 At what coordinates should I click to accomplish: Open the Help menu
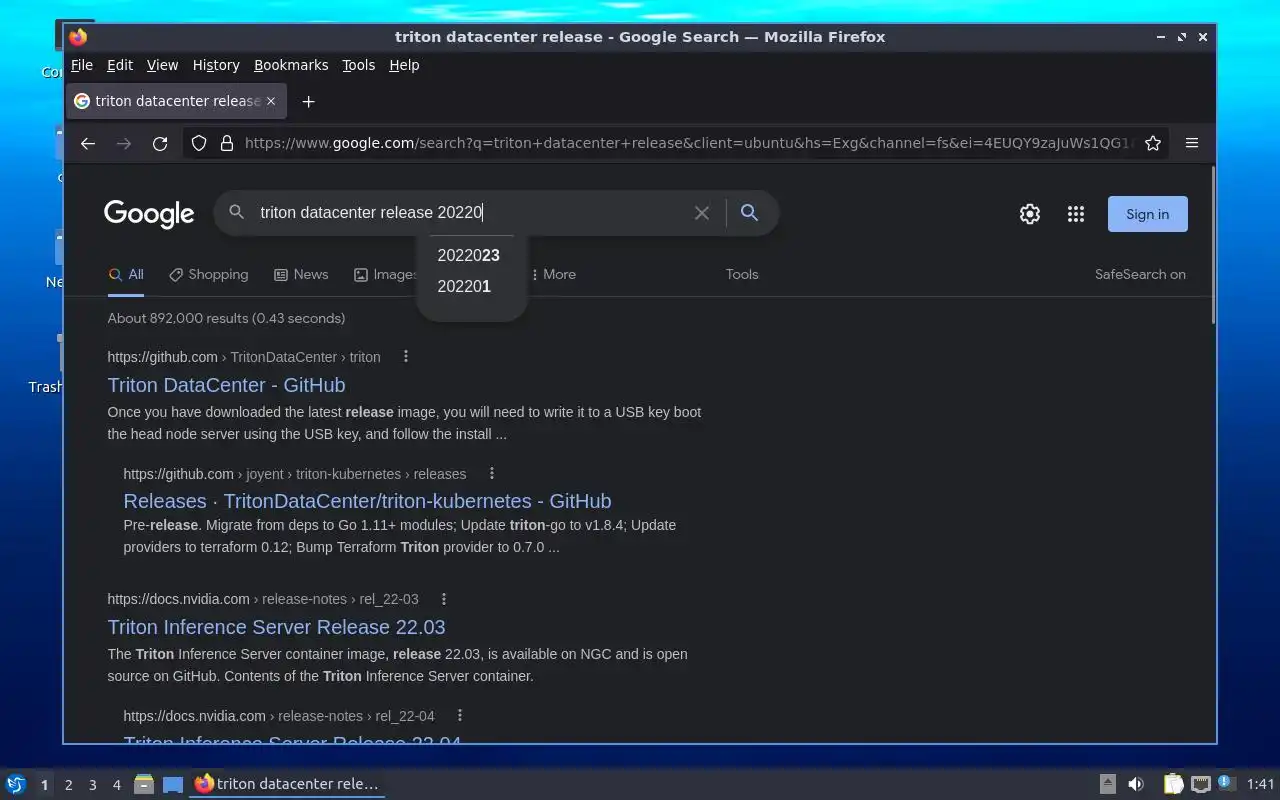404,65
